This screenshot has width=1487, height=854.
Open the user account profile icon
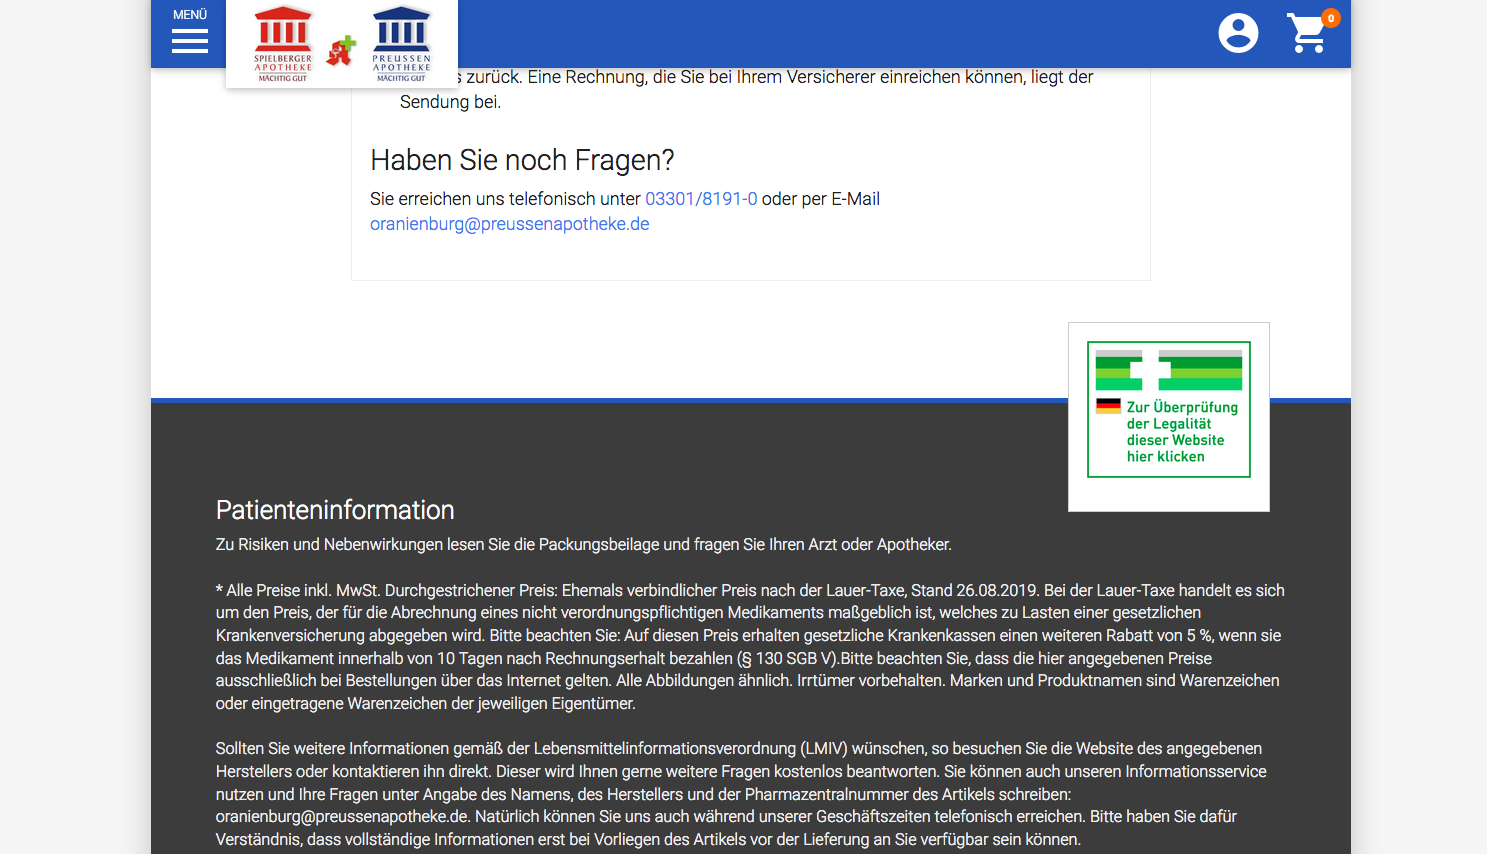pos(1238,33)
